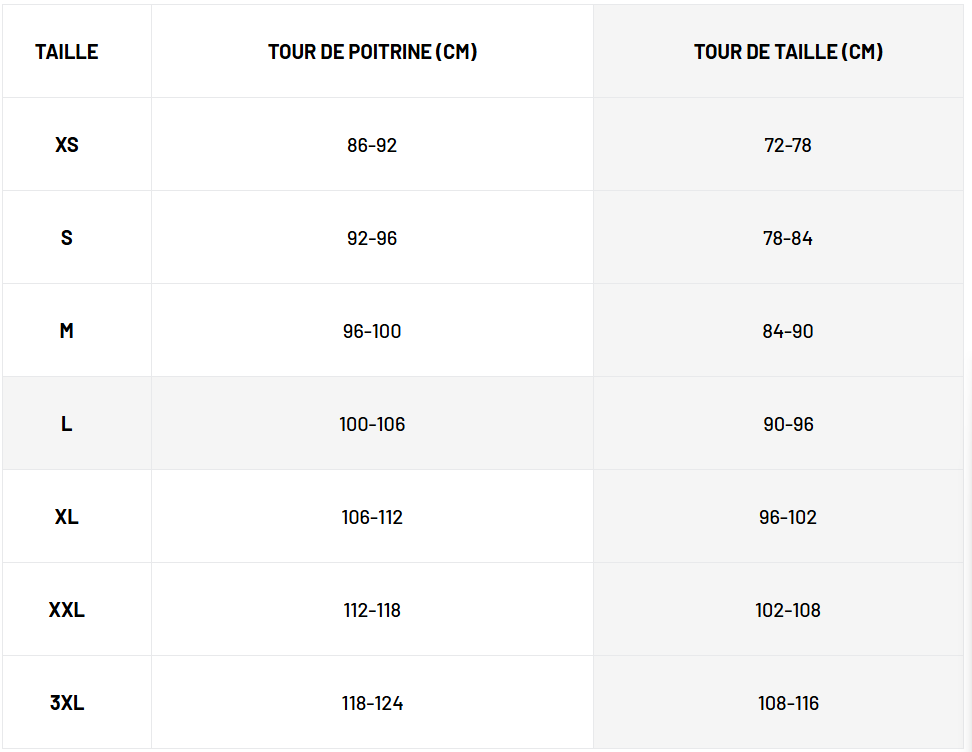Click the 84-90 waist measurement cell
Screen dimensions: 972x752
[x=788, y=331]
